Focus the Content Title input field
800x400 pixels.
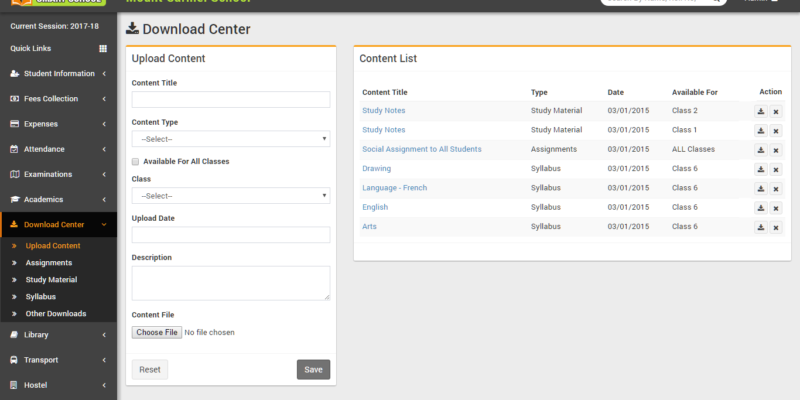(231, 100)
